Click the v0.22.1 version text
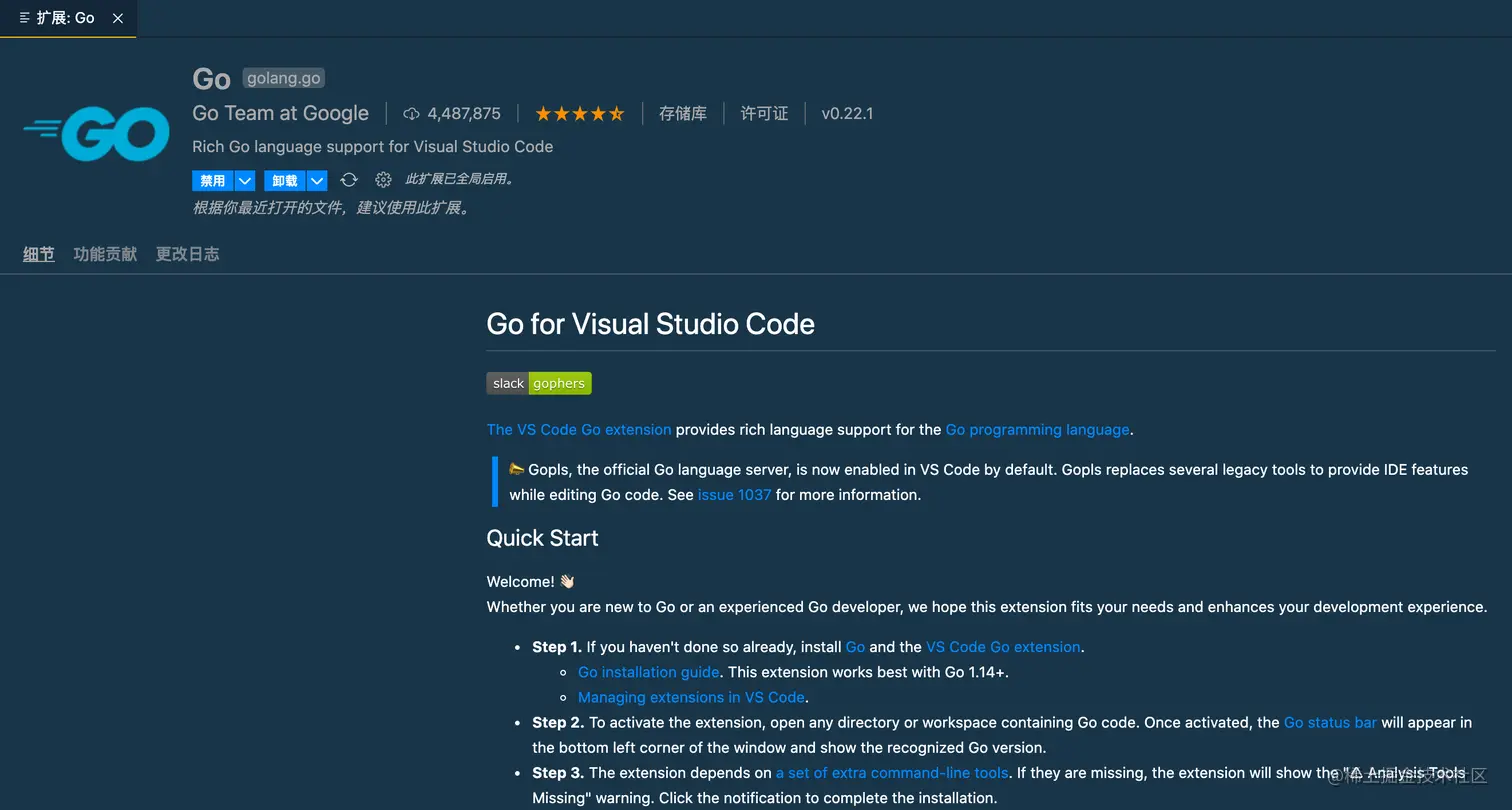 tap(847, 114)
